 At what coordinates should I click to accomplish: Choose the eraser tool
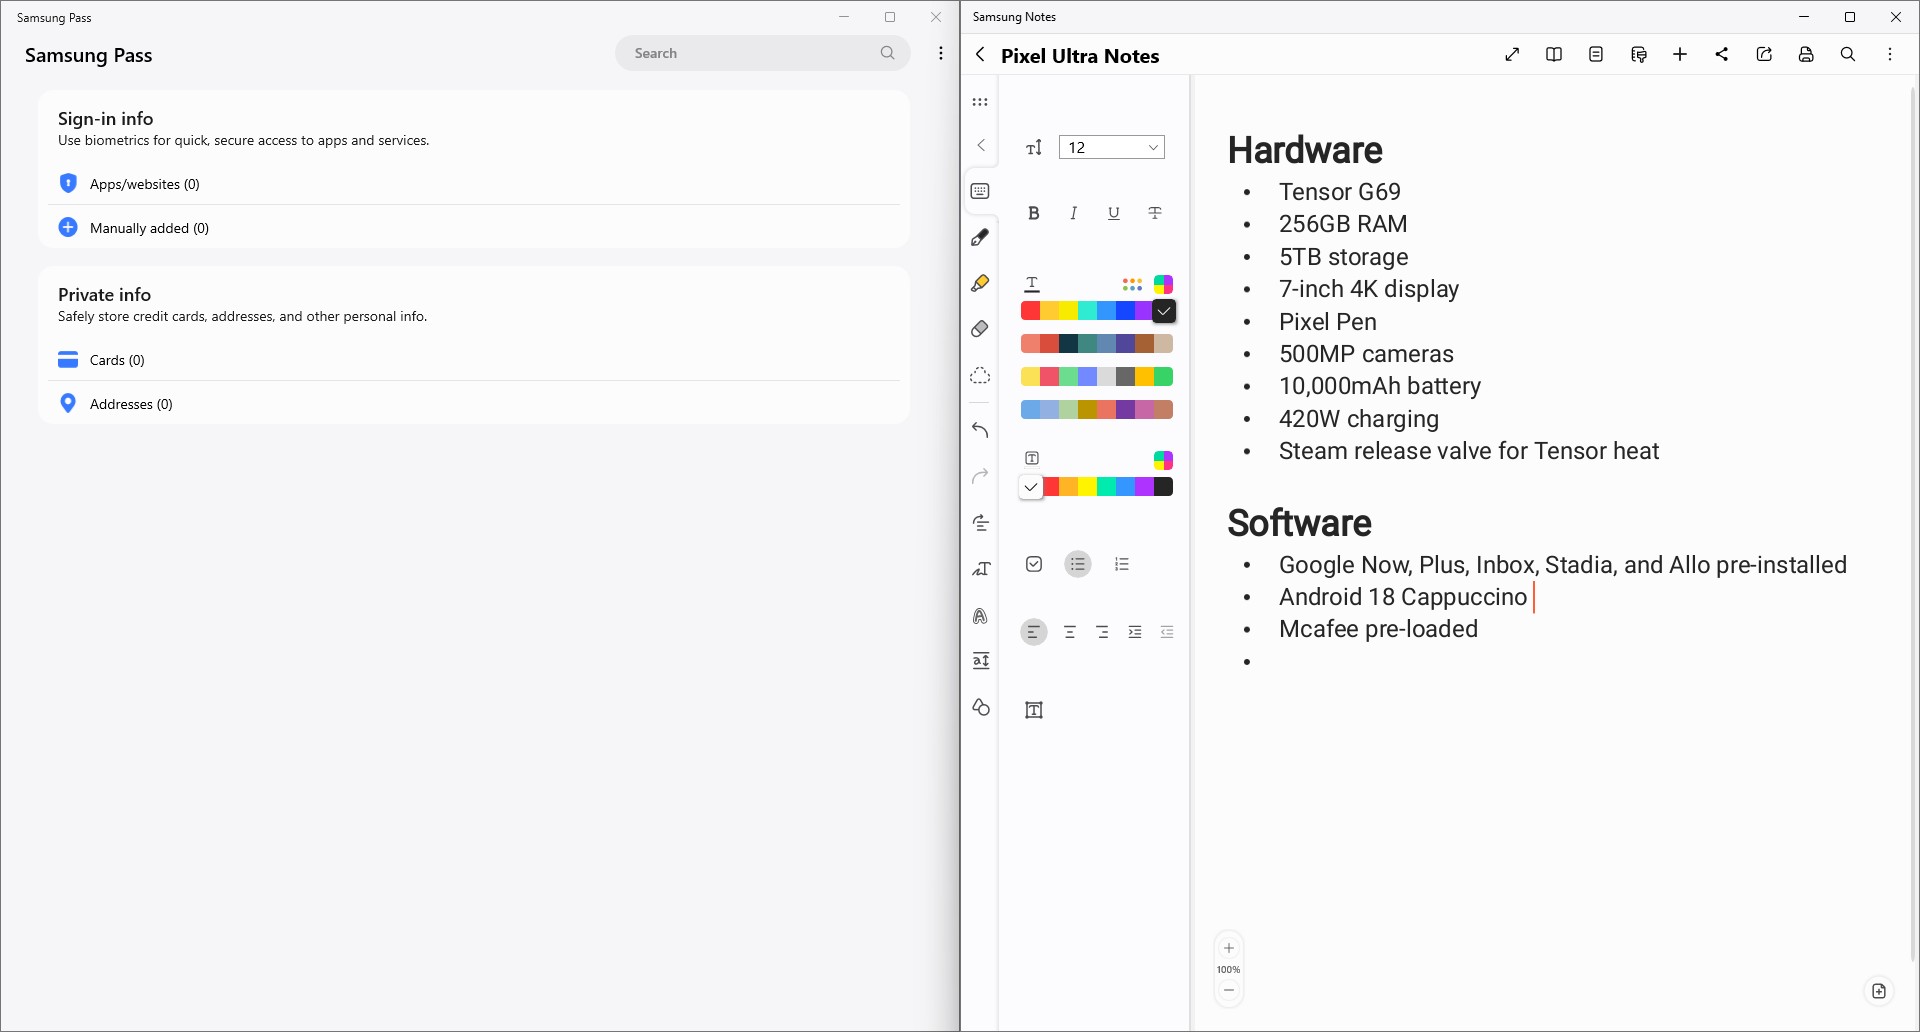(980, 329)
